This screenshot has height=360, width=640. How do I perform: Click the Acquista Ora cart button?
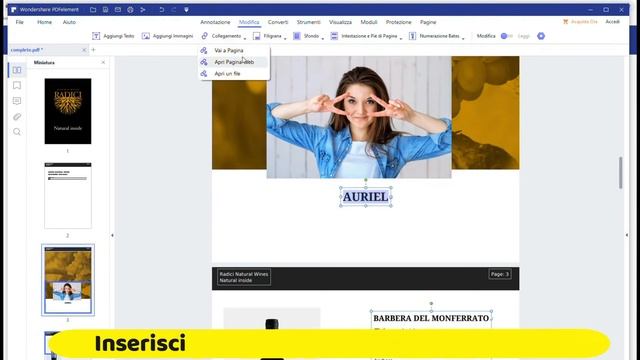[x=580, y=22]
